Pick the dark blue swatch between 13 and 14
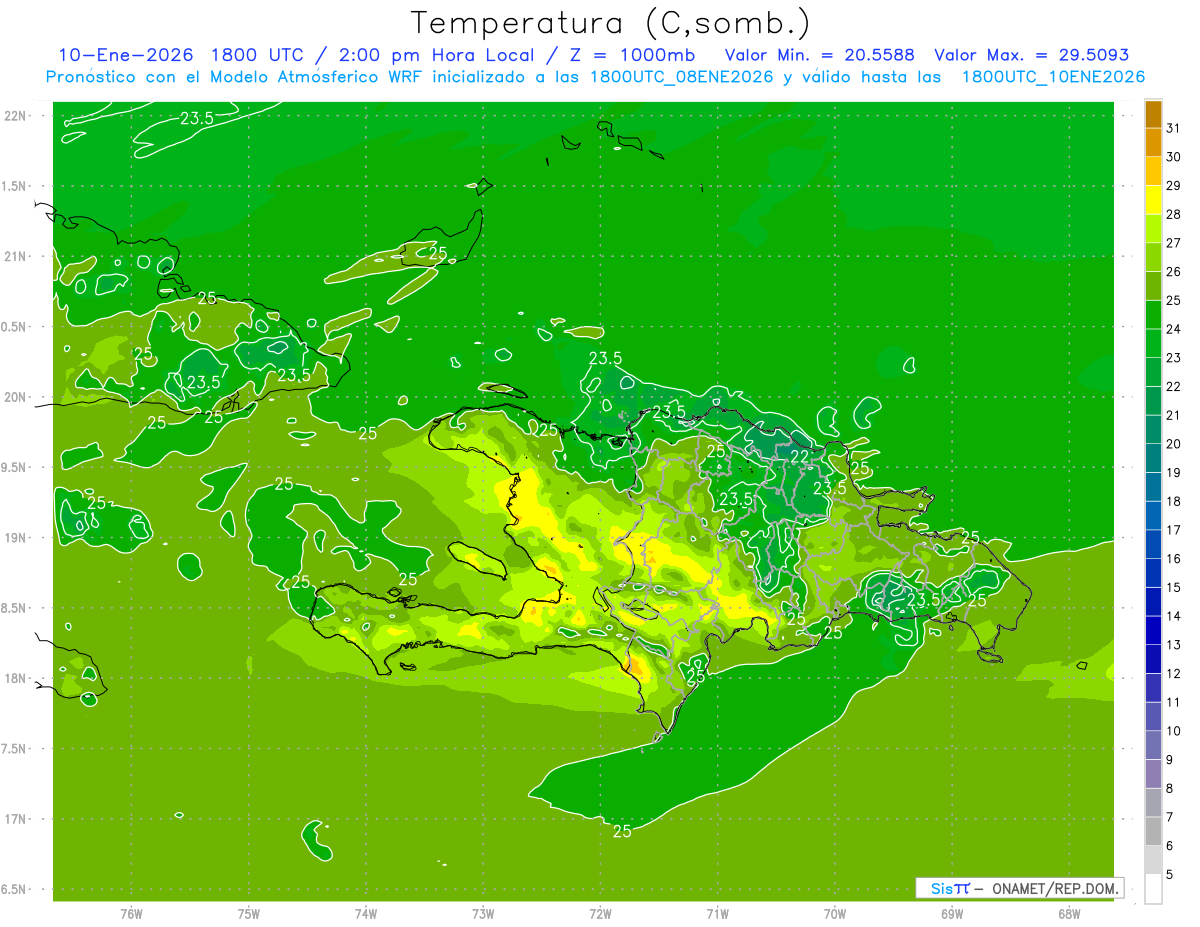This screenshot has height=927, width=1200. coord(1153,630)
